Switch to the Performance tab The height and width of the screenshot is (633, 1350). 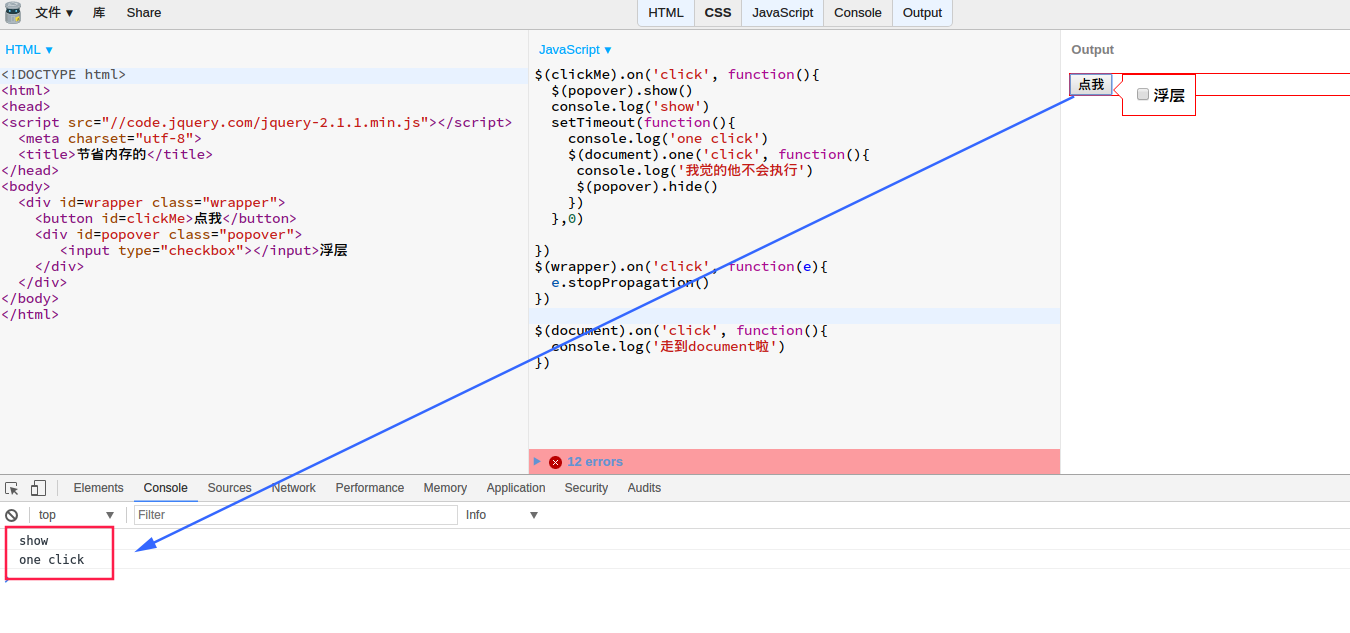pos(370,488)
